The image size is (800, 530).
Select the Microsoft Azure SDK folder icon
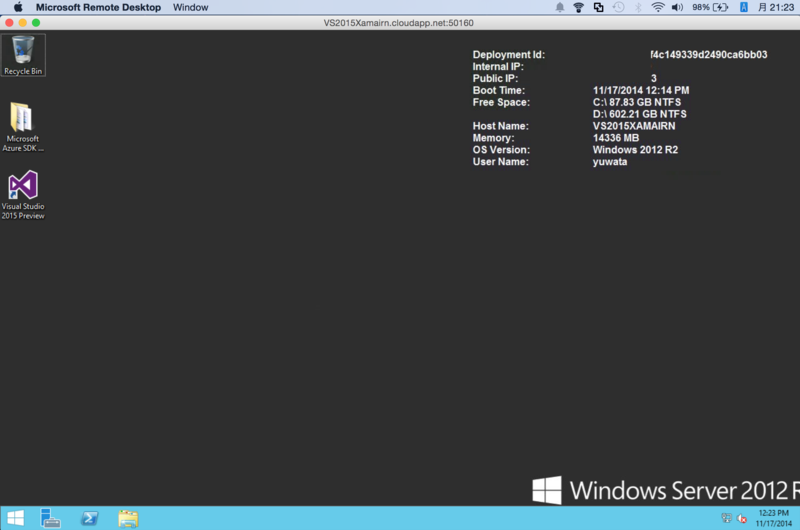pos(22,127)
